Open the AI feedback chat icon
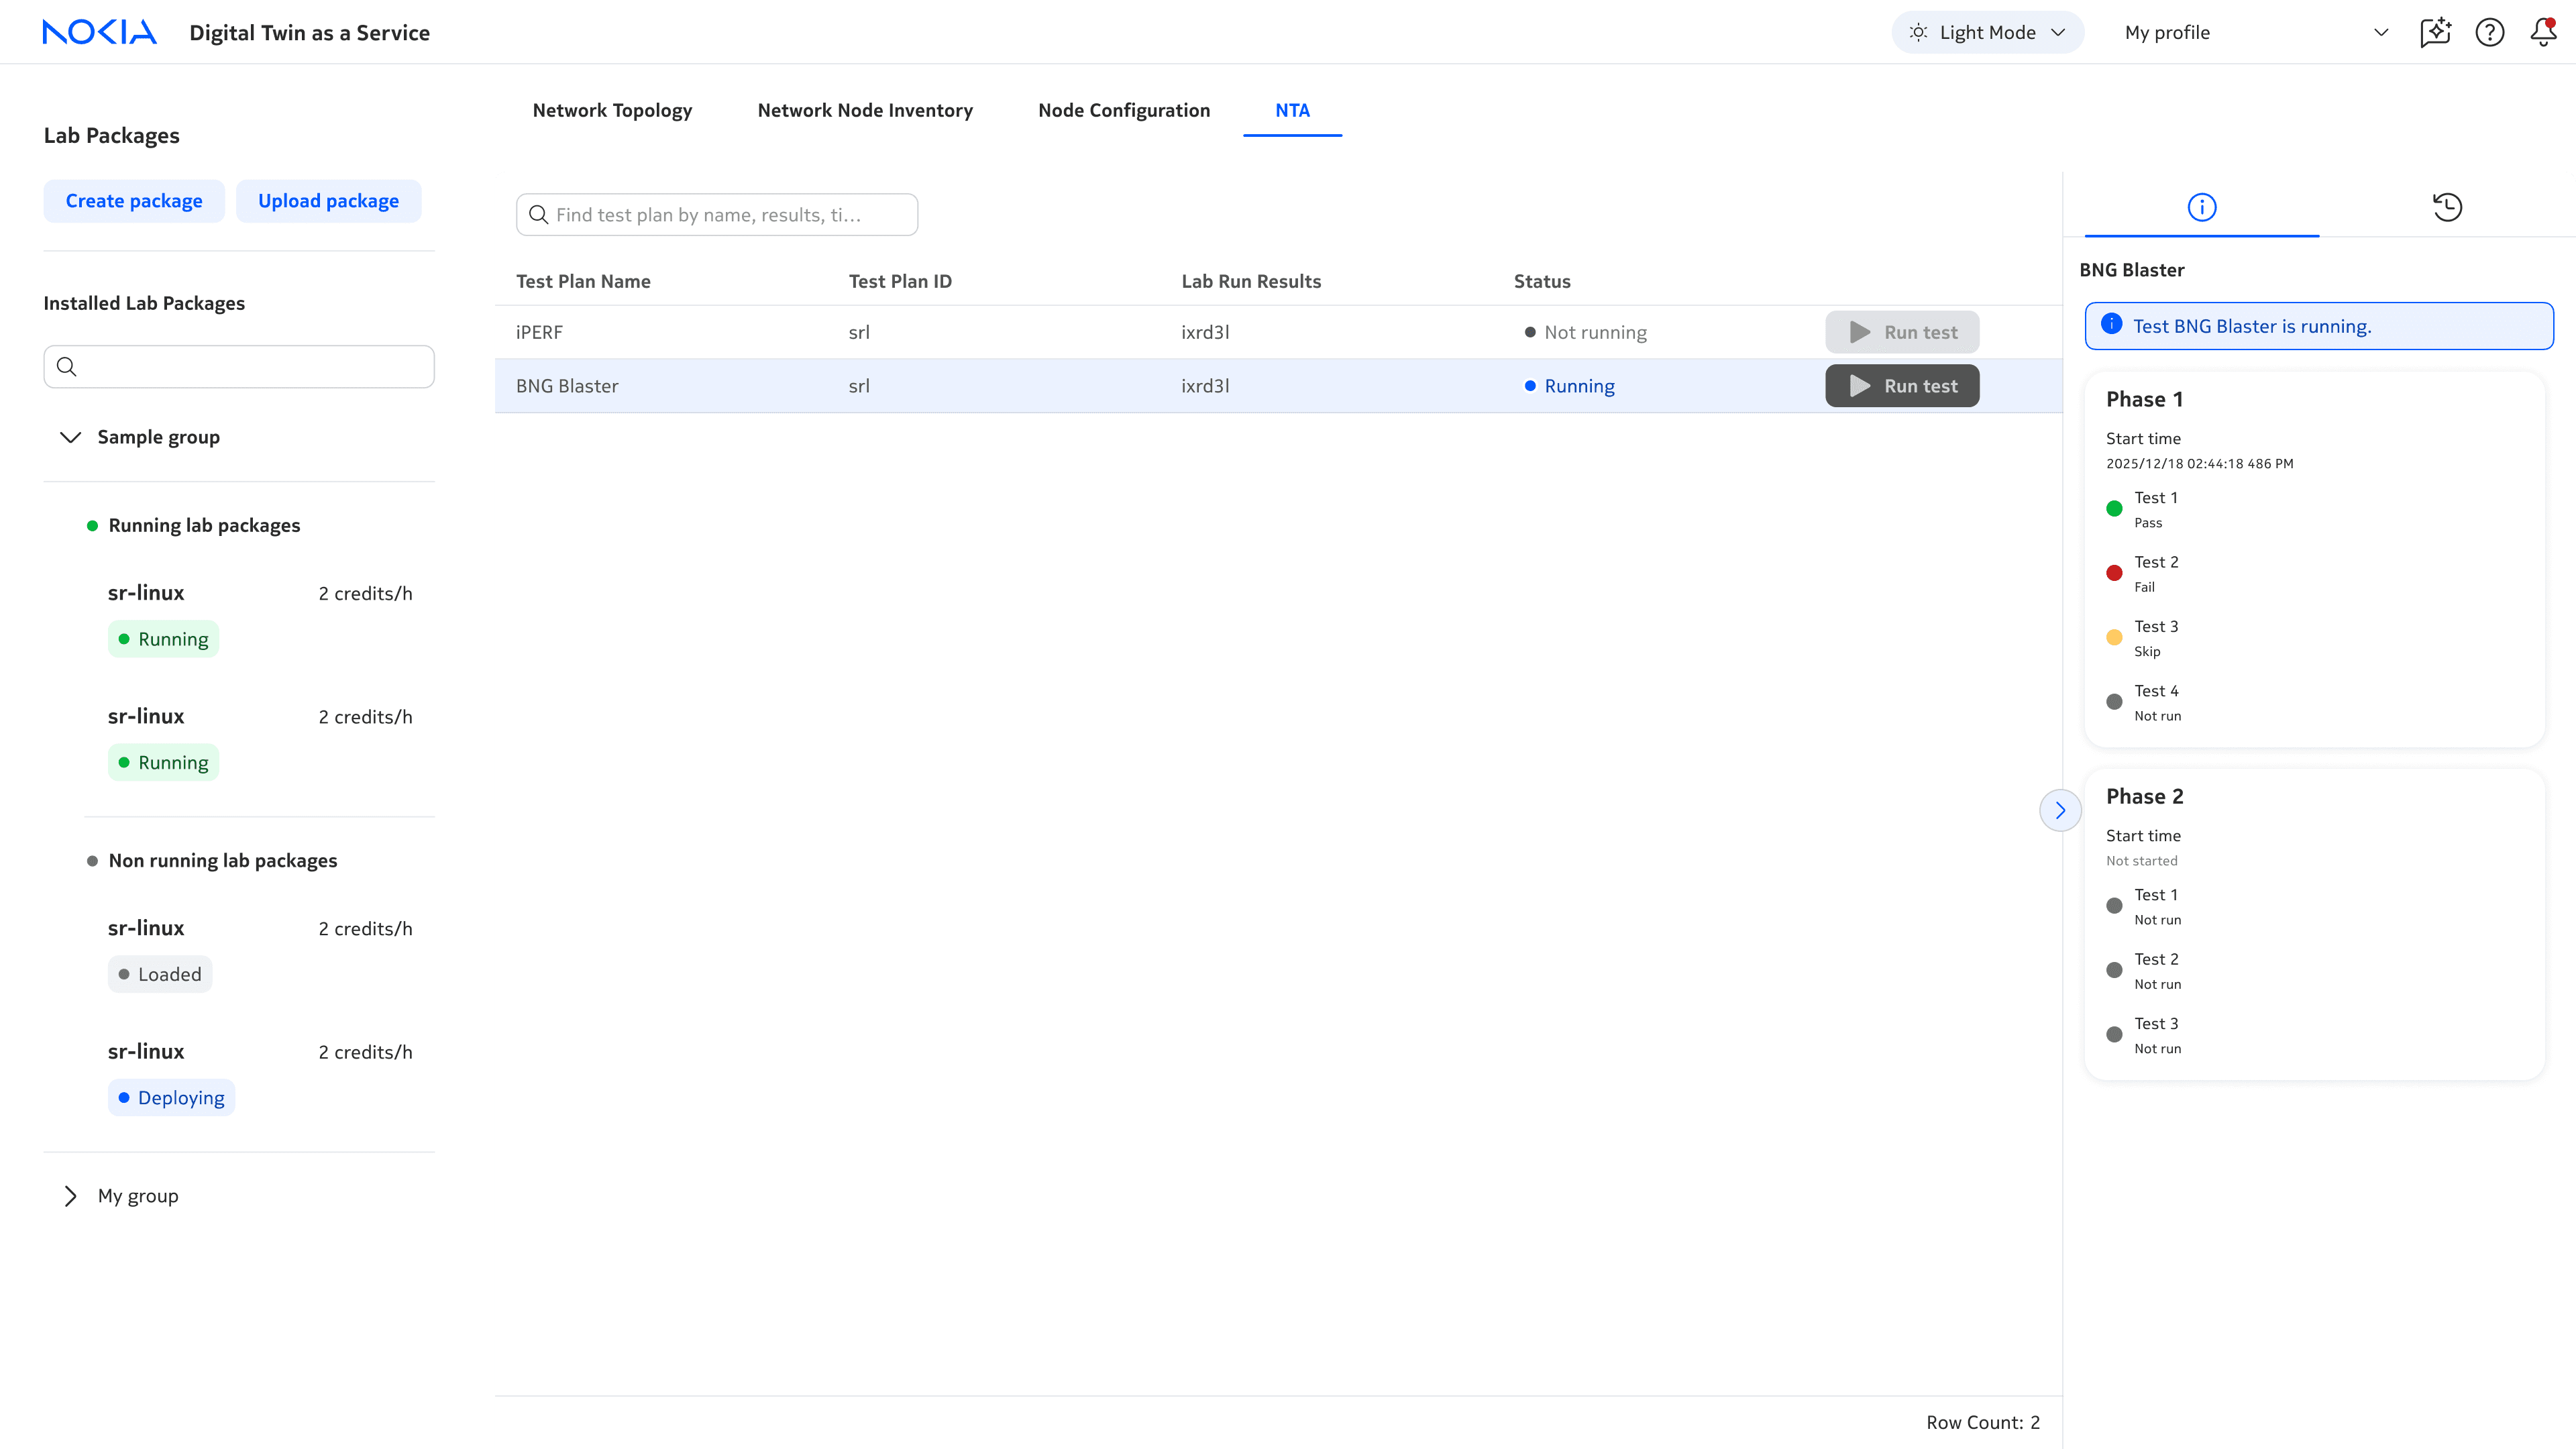 (x=2435, y=32)
